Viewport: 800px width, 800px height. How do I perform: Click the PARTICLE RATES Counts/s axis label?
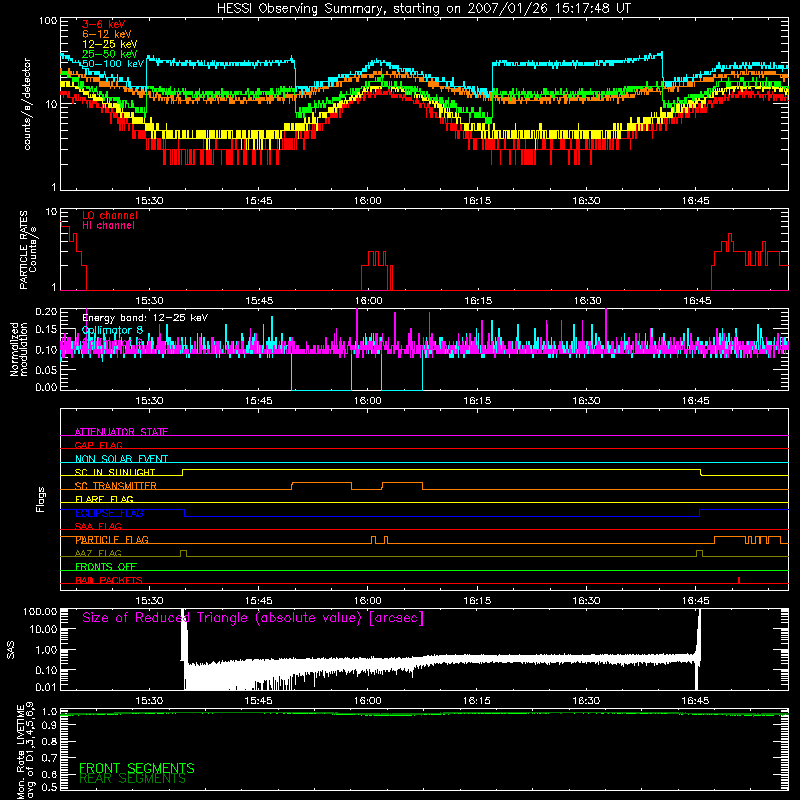pos(28,250)
